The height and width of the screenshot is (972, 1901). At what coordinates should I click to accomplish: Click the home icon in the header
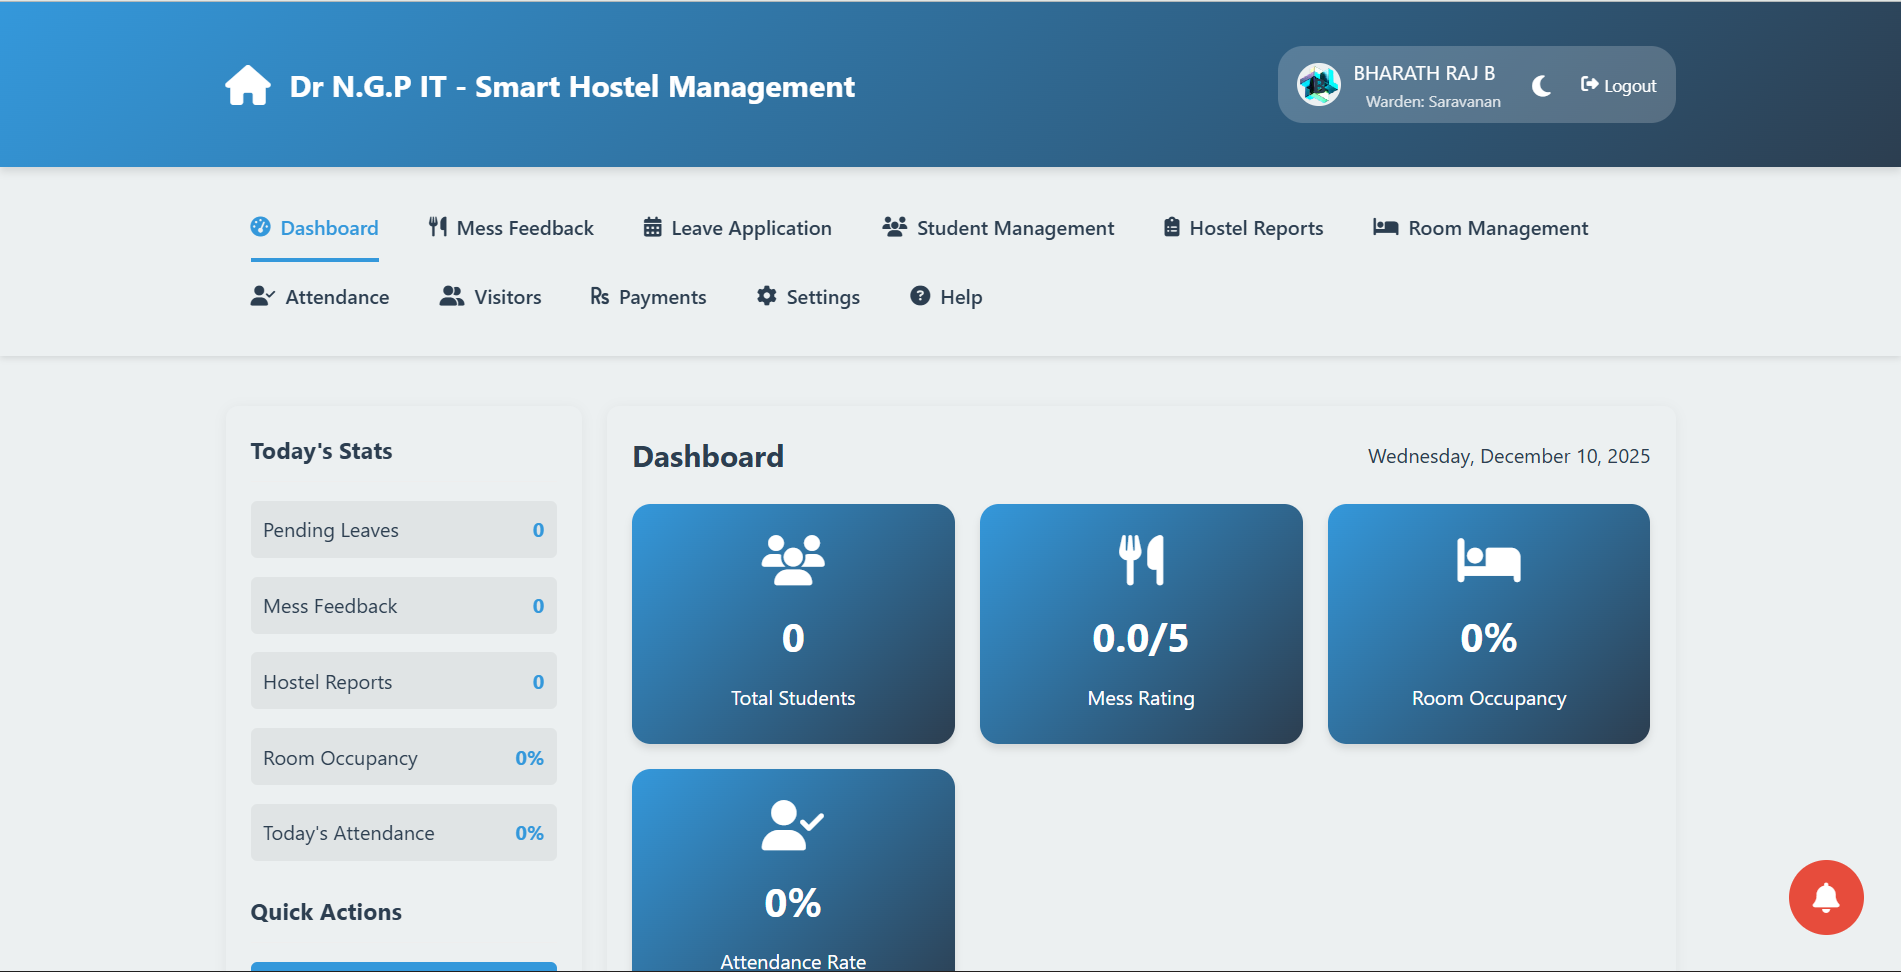coord(247,85)
